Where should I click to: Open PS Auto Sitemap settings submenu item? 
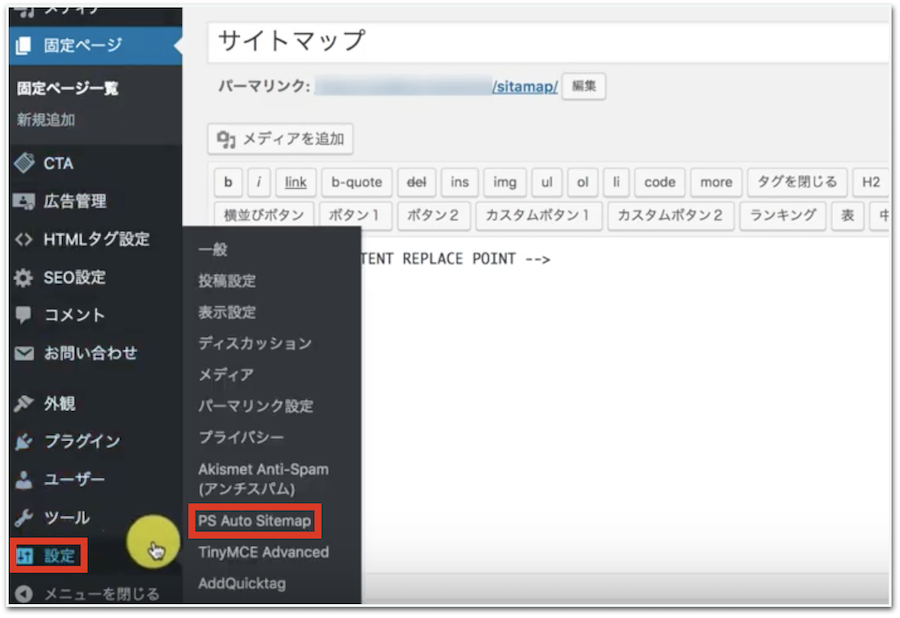coord(254,521)
